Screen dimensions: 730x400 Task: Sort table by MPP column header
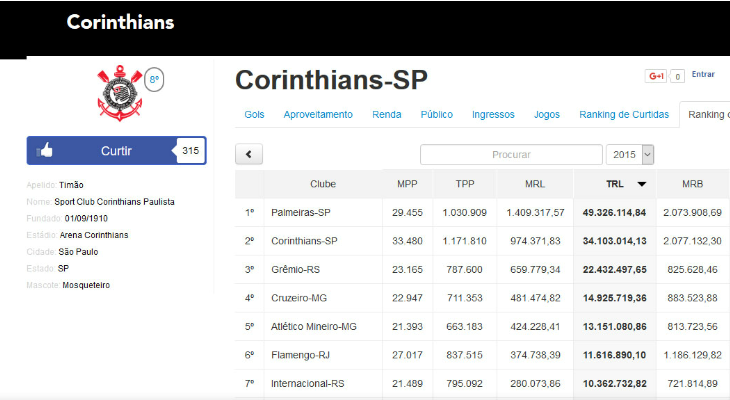[407, 184]
